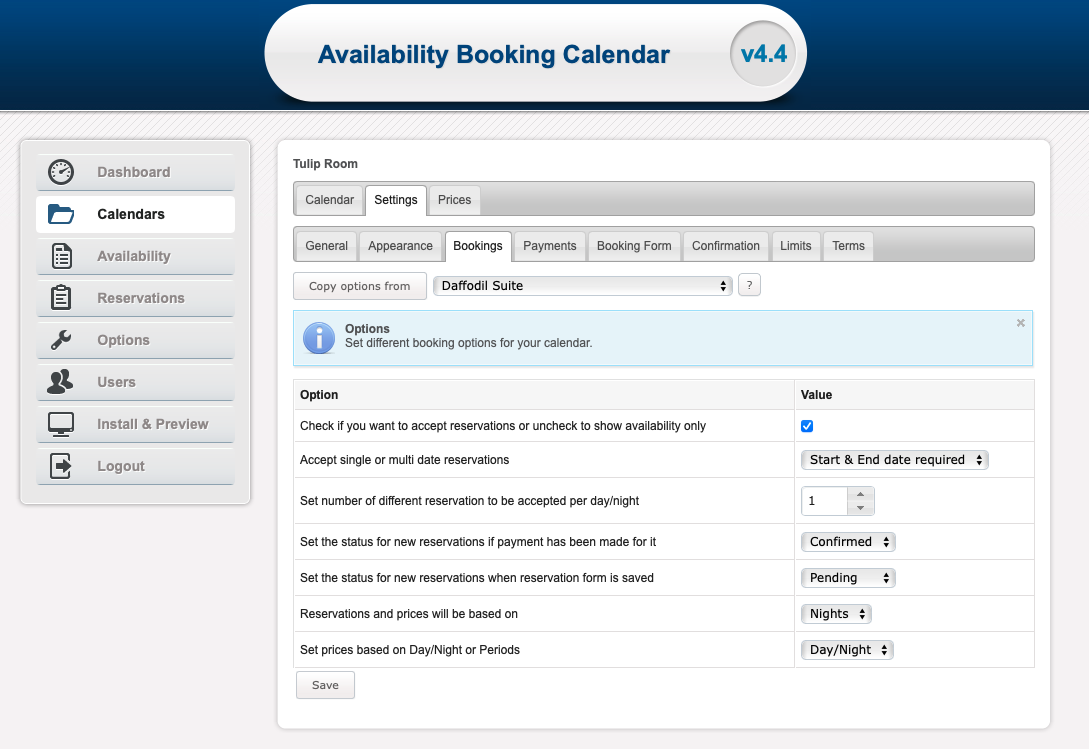
Task: Click the Users people icon
Action: [x=60, y=381]
